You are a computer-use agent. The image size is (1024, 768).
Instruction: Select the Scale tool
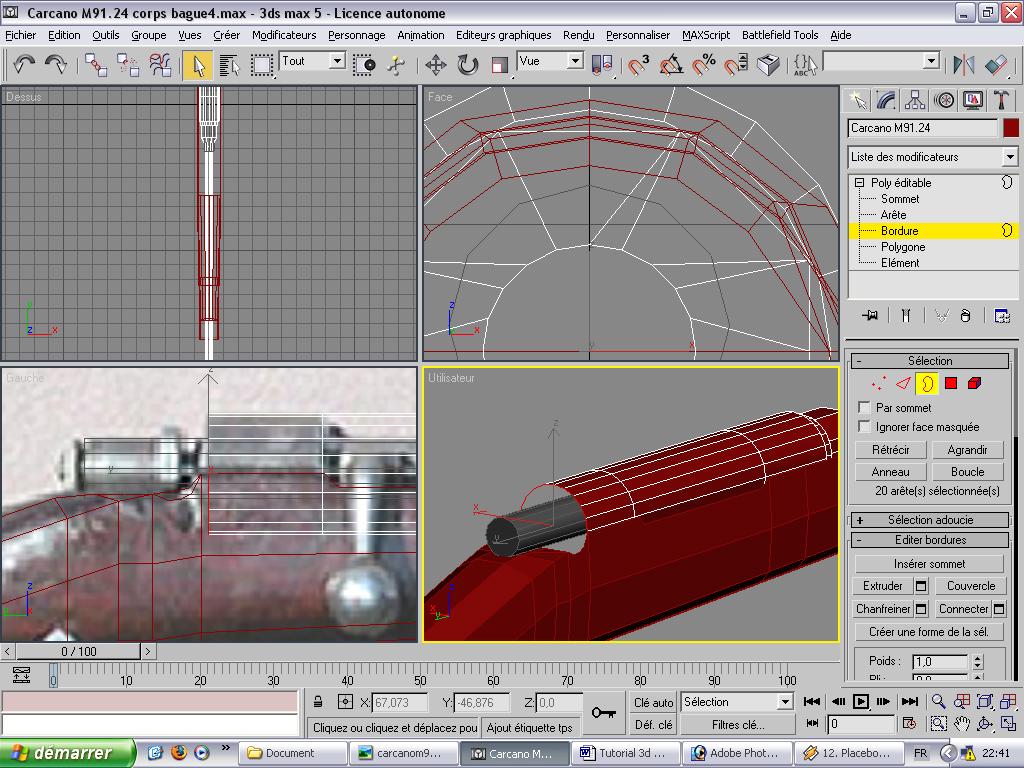click(x=500, y=65)
